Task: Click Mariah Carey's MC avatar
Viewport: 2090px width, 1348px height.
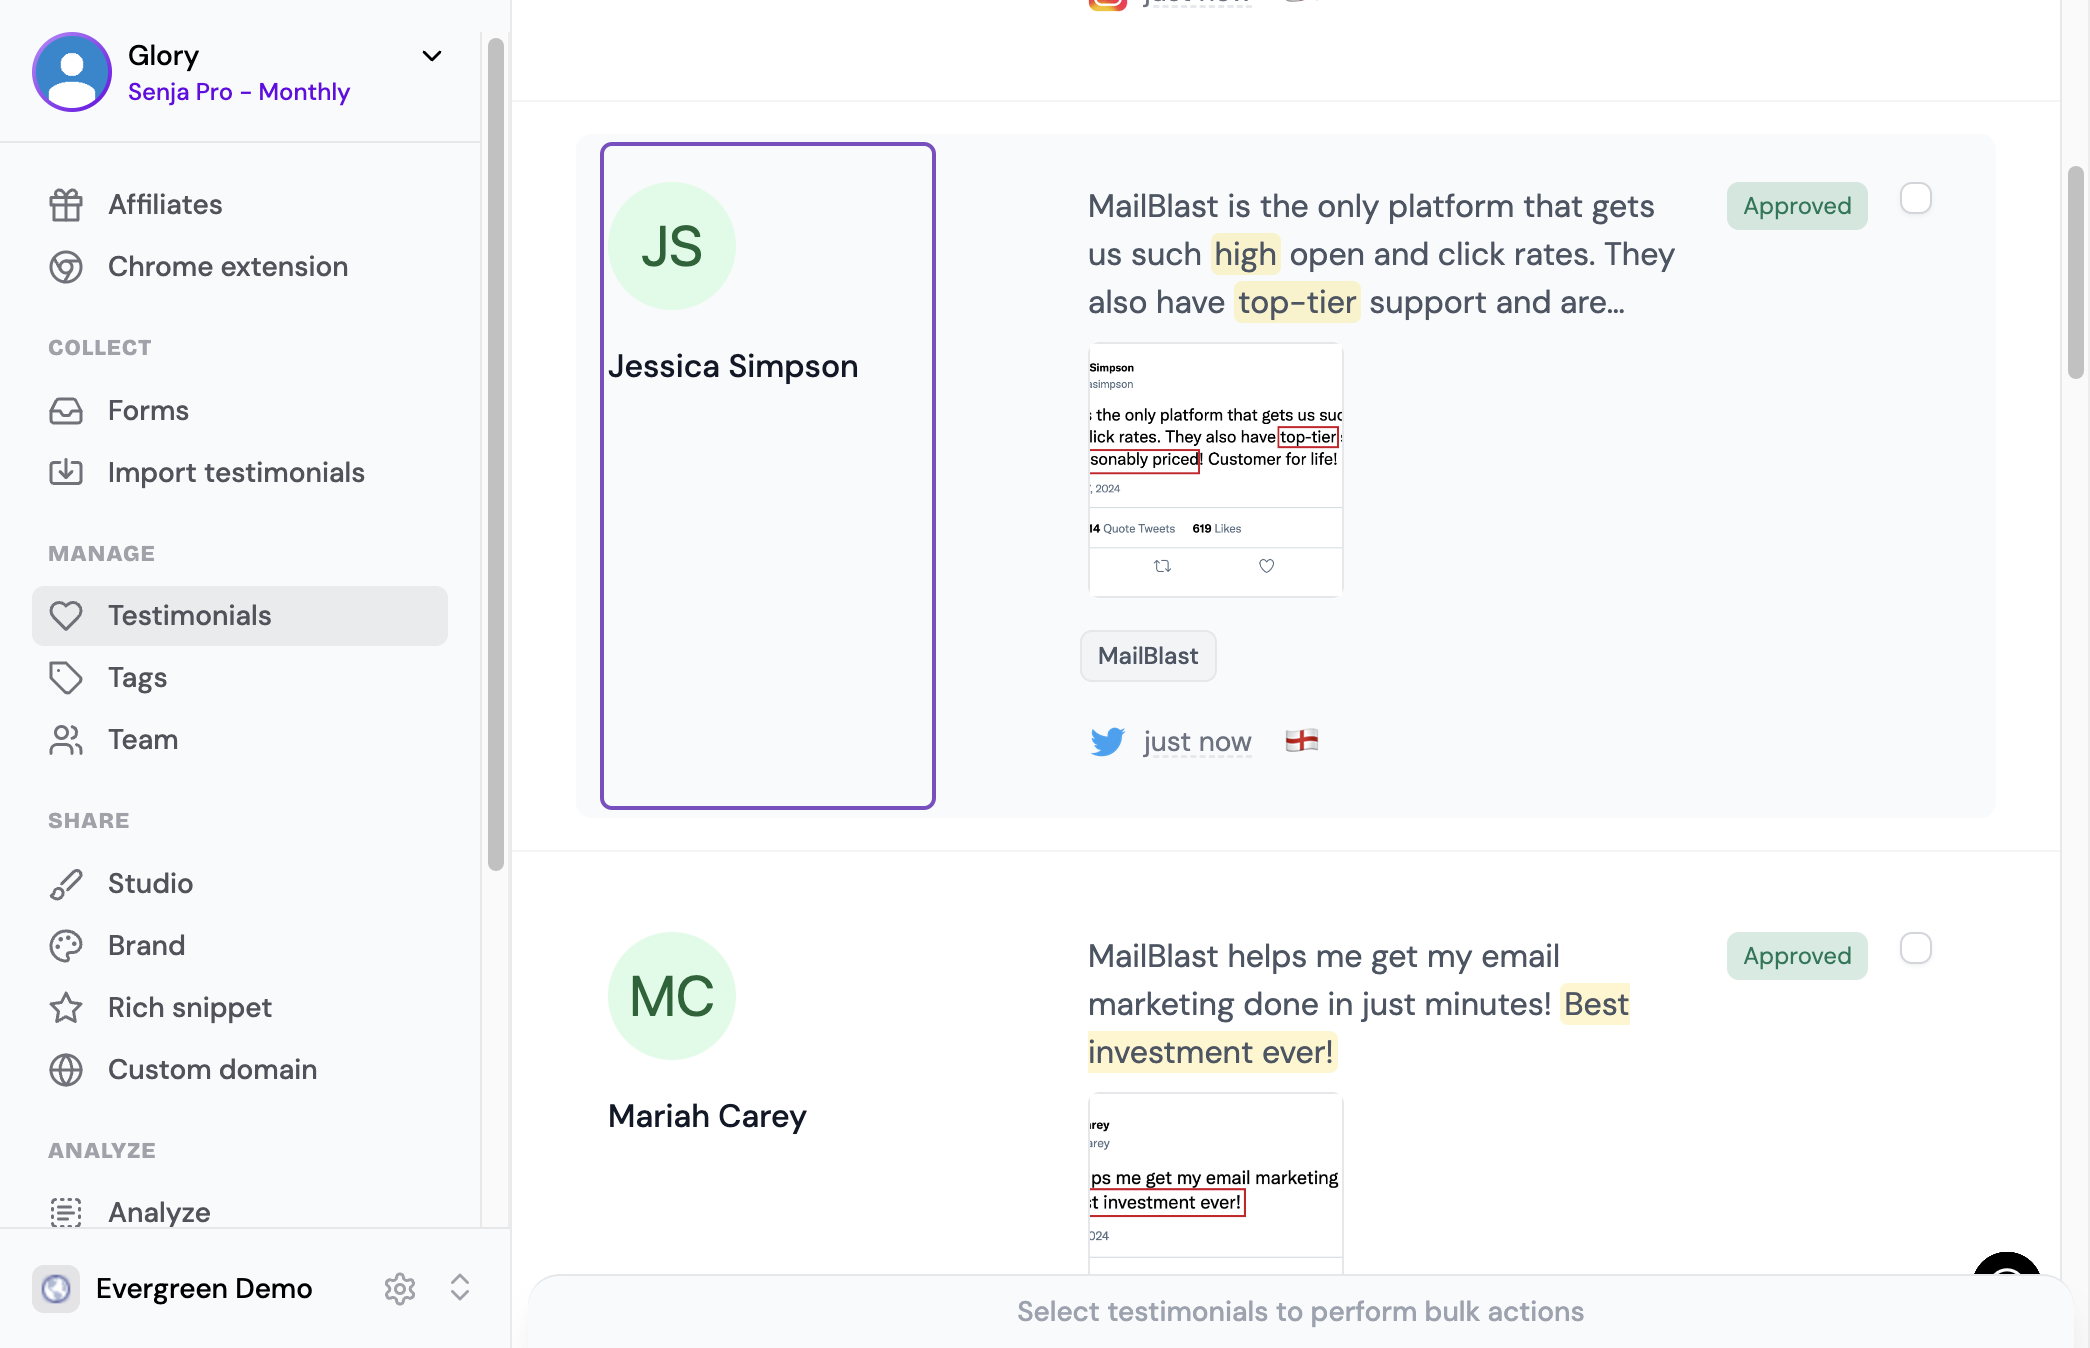Action: pyautogui.click(x=672, y=996)
